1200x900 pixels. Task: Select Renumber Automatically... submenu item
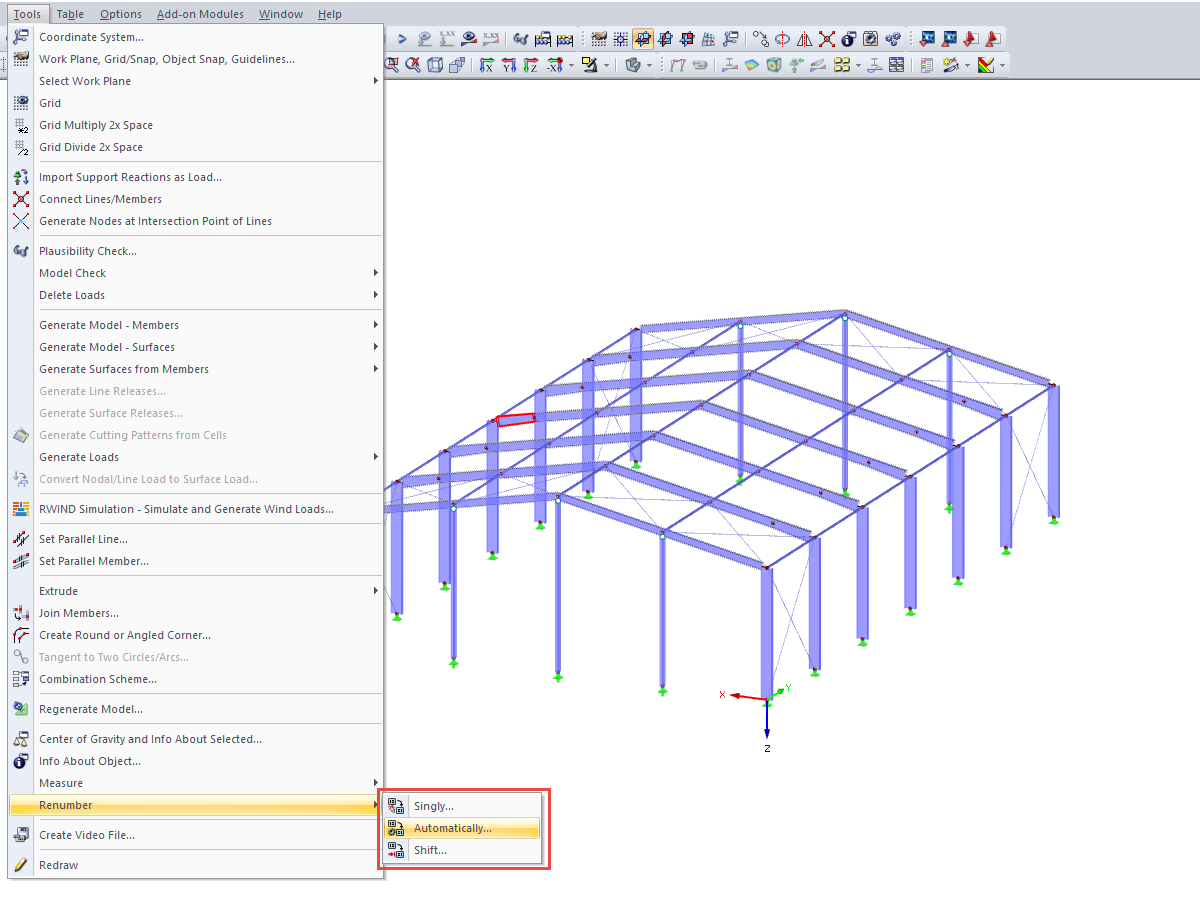[462, 828]
